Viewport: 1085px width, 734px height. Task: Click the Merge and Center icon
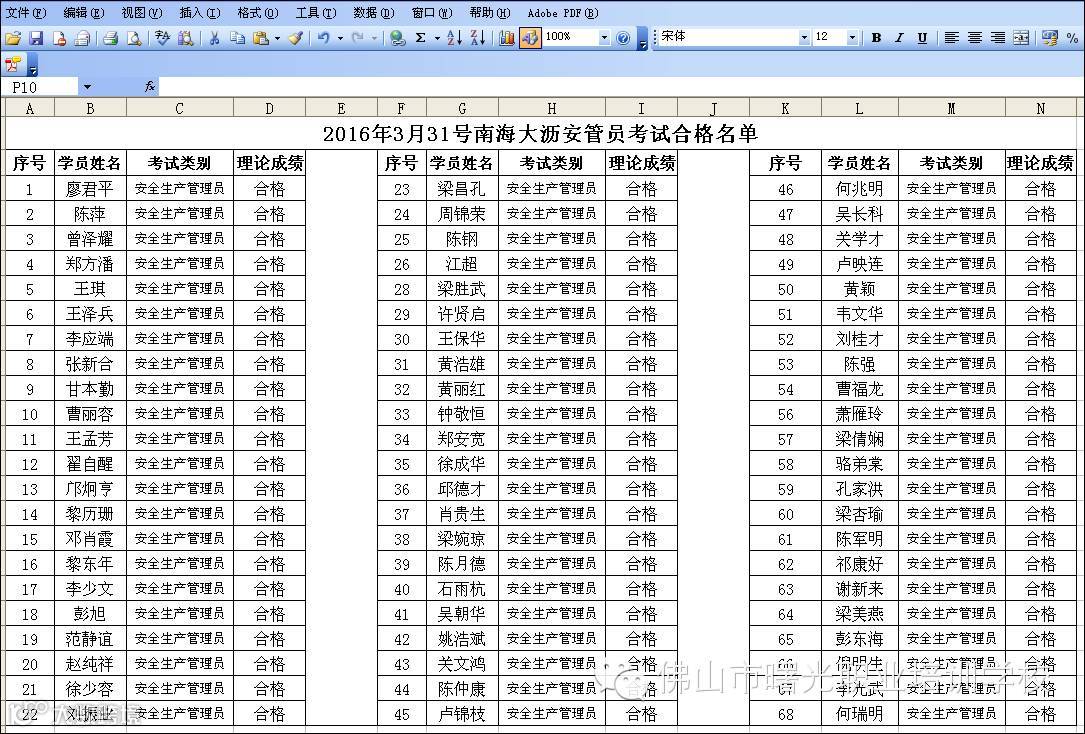[x=1021, y=39]
